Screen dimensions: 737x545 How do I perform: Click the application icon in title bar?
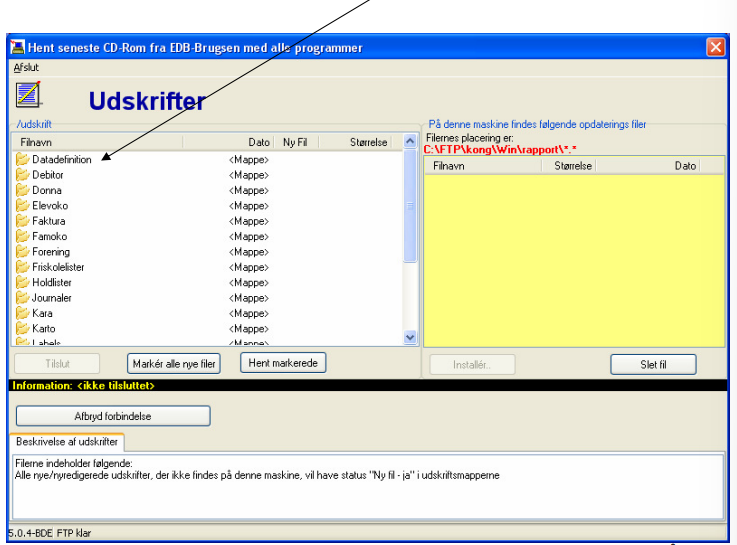pos(17,47)
